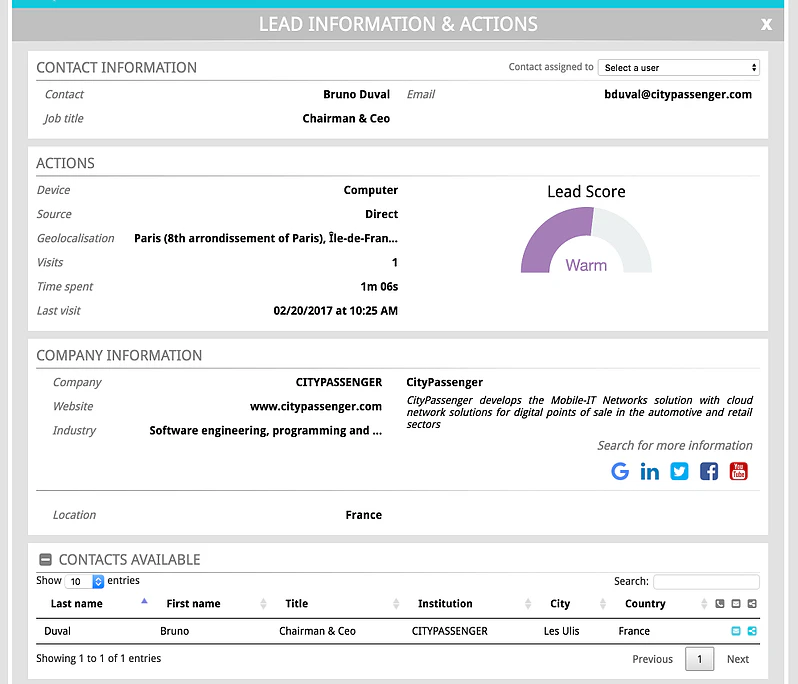Open the Show entries count dropdown
The width and height of the screenshot is (798, 684).
pos(84,581)
